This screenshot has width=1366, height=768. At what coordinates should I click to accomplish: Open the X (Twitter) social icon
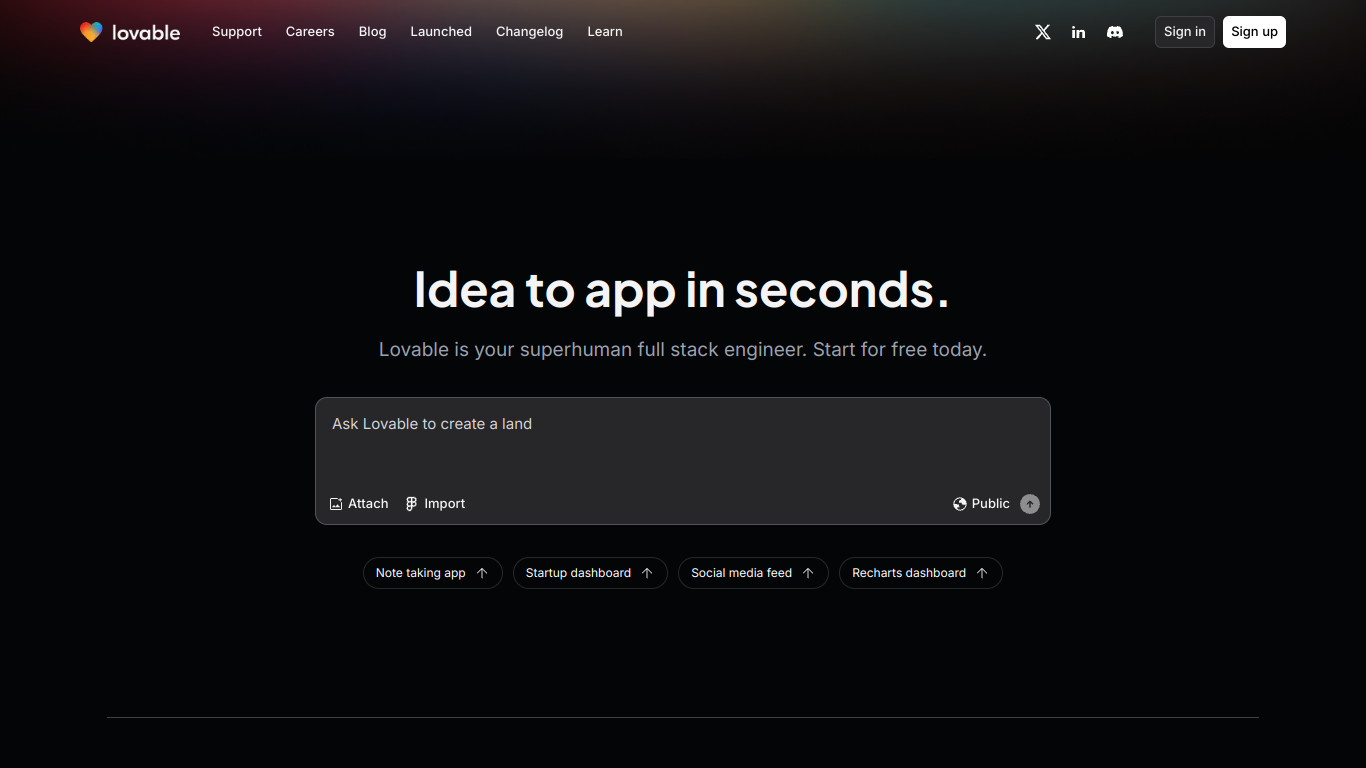click(1043, 32)
